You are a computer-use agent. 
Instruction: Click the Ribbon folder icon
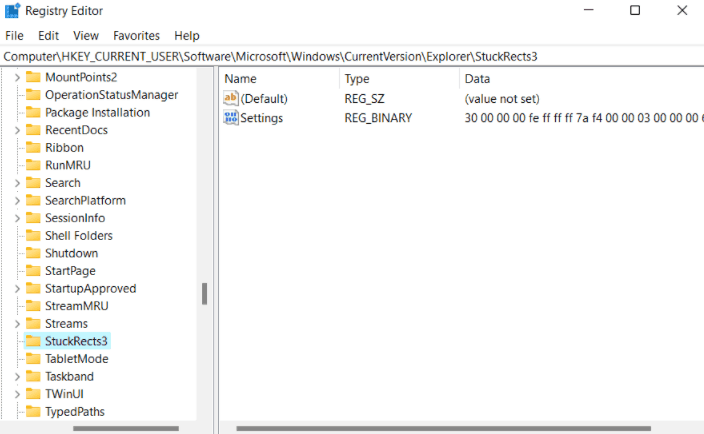33,147
